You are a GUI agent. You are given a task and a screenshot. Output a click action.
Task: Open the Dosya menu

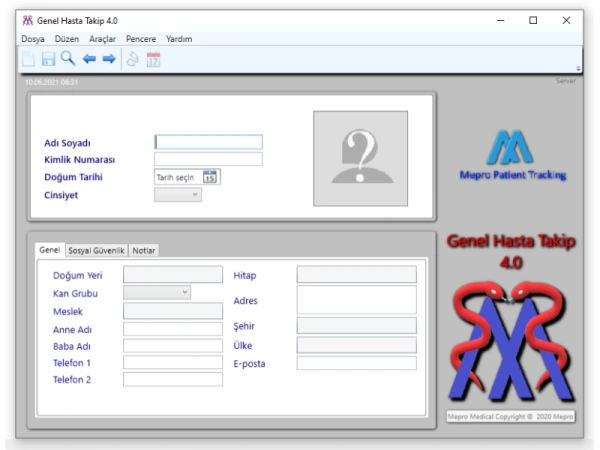(x=33, y=39)
